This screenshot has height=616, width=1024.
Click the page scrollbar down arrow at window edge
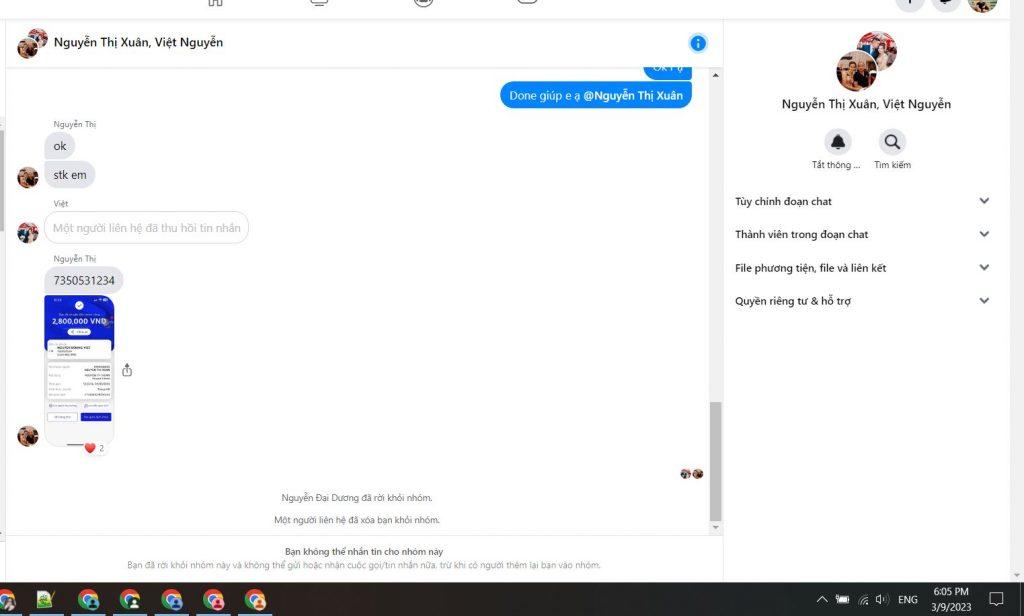coord(1017,575)
